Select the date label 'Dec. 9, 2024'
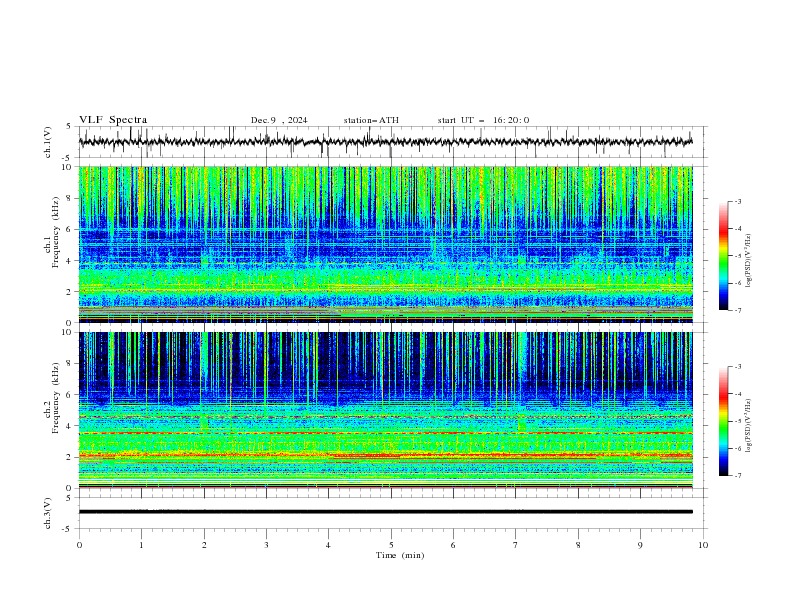The height and width of the screenshot is (612, 792). point(279,120)
